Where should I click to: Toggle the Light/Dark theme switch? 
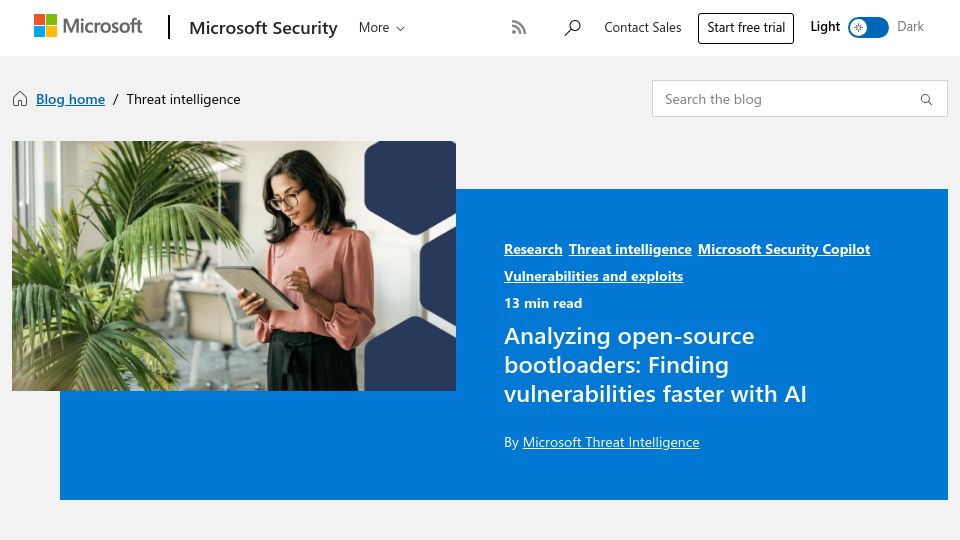[868, 28]
